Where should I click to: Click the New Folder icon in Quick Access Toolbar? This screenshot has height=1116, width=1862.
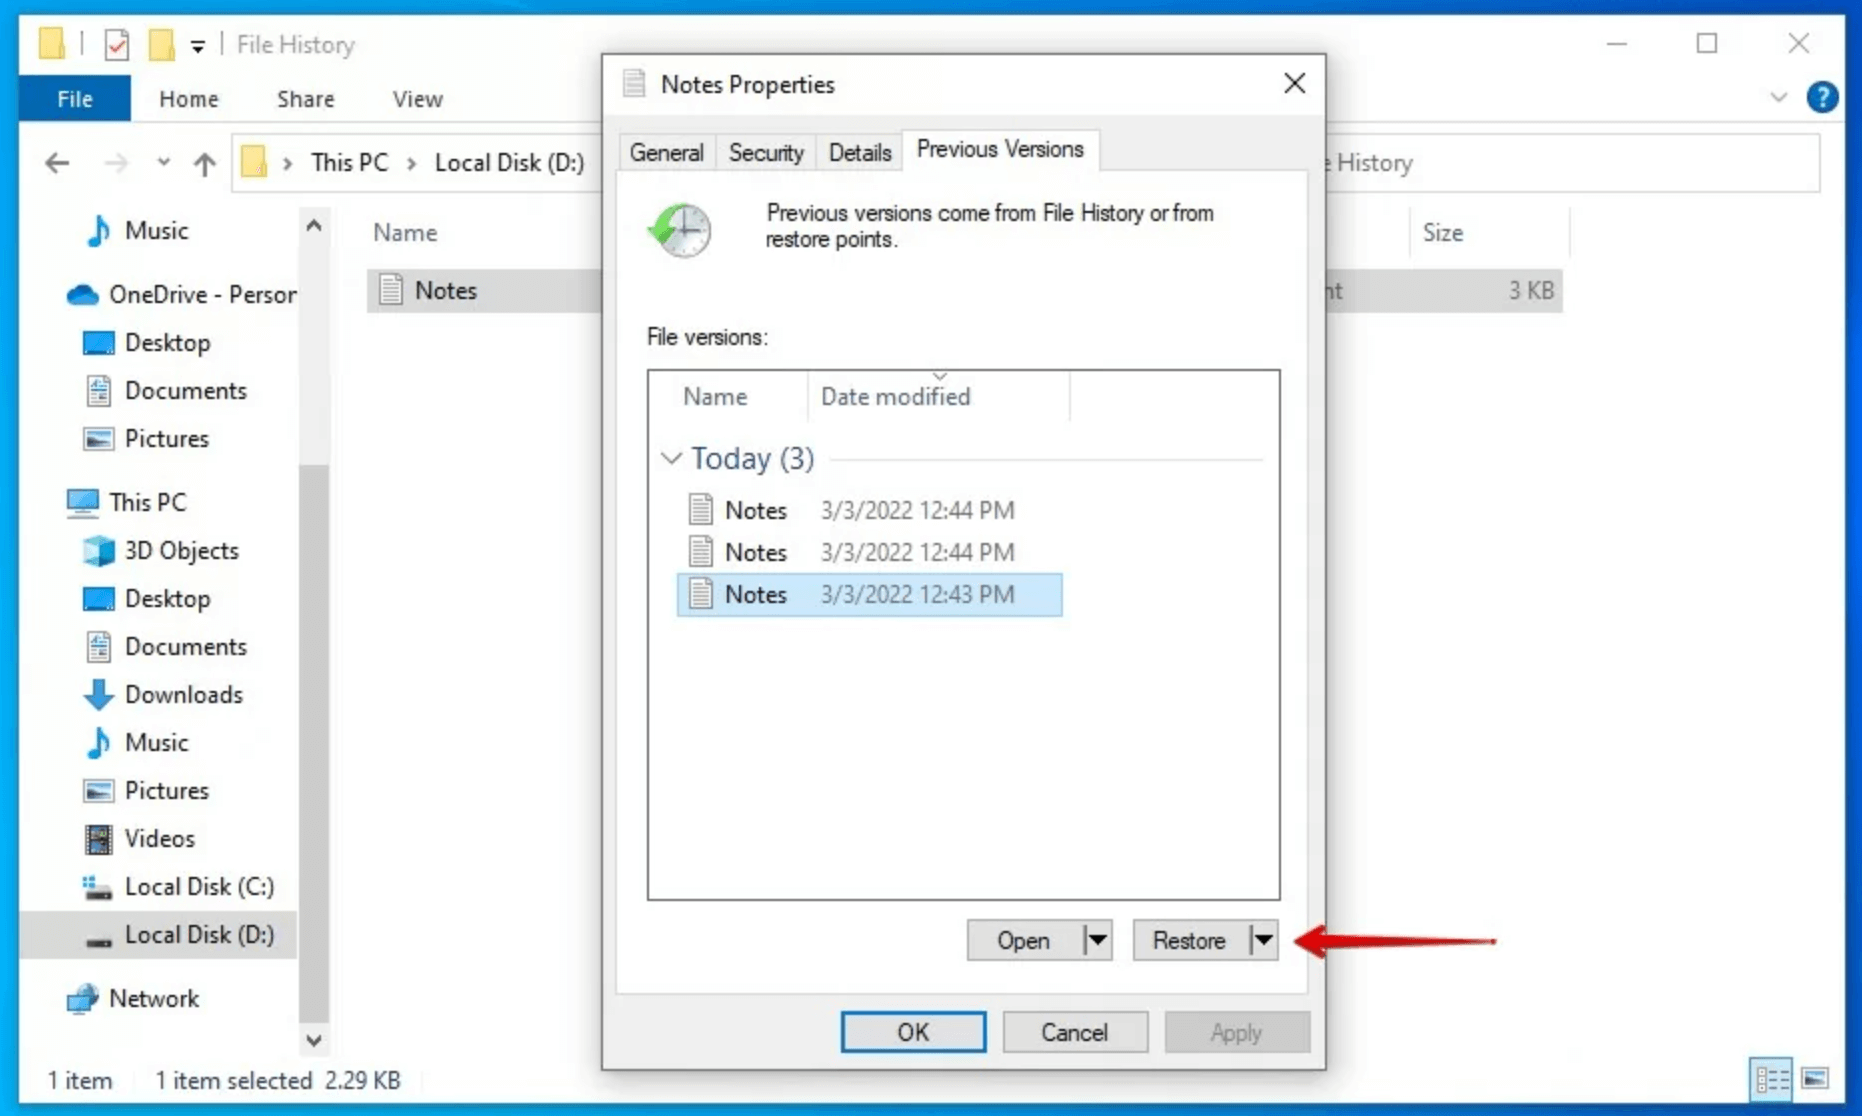click(x=161, y=44)
